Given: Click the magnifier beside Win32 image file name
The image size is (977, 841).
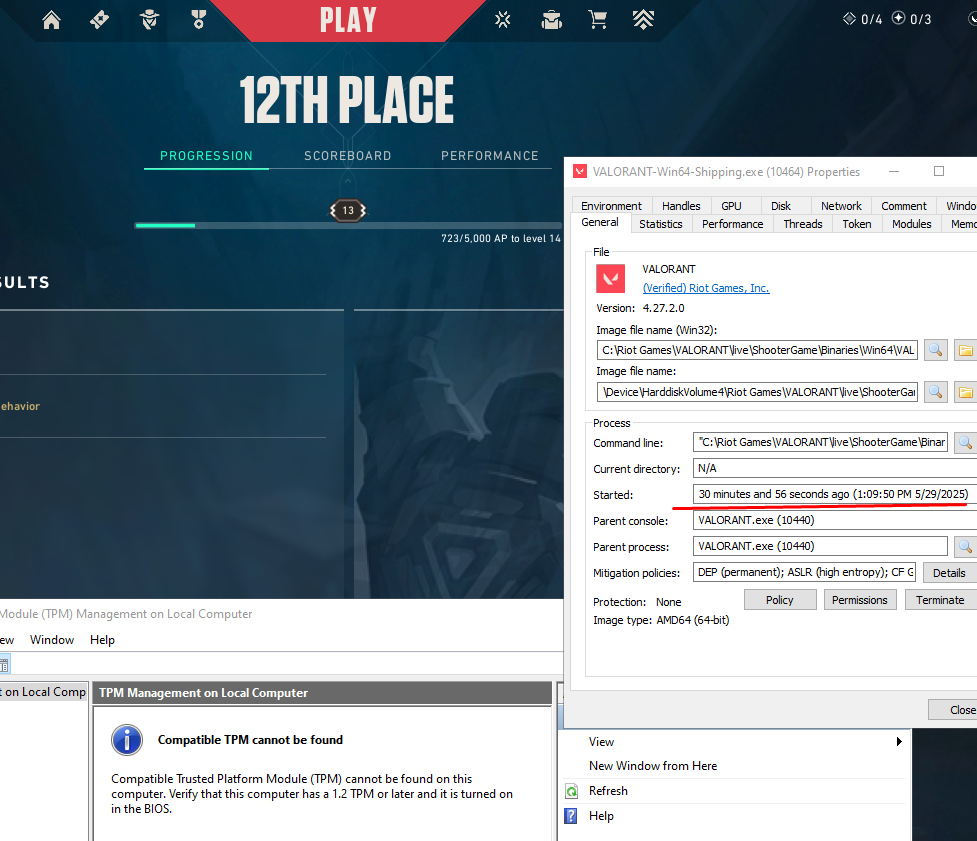Looking at the screenshot, I should point(935,350).
